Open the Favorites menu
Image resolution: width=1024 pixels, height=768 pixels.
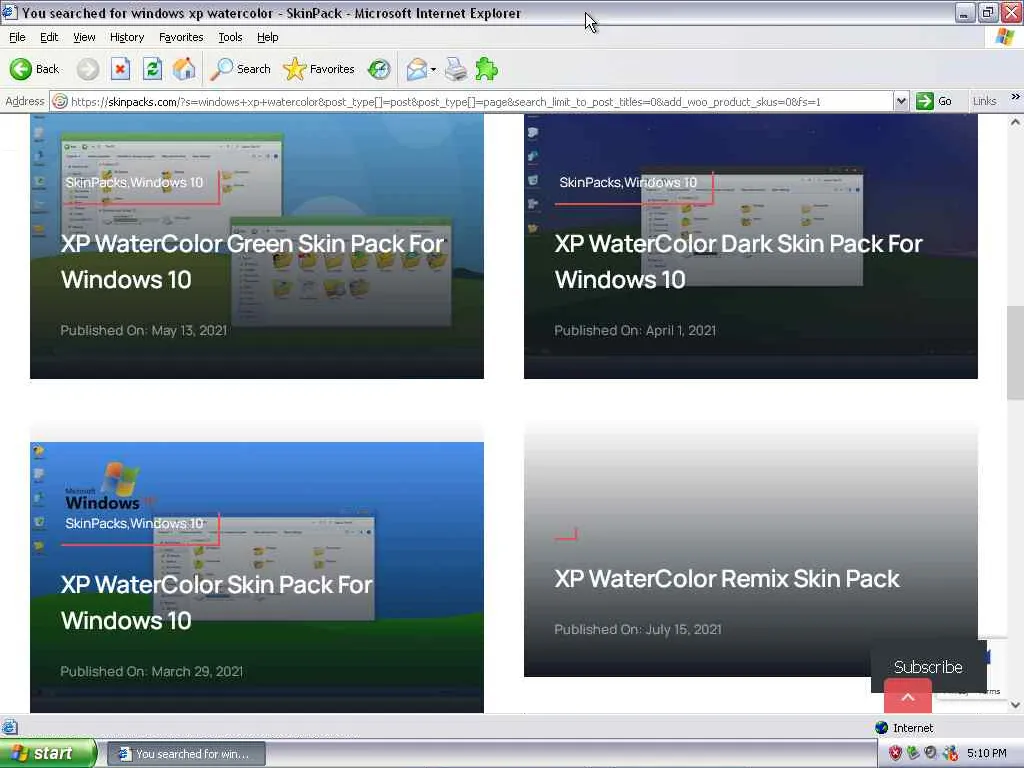click(181, 37)
